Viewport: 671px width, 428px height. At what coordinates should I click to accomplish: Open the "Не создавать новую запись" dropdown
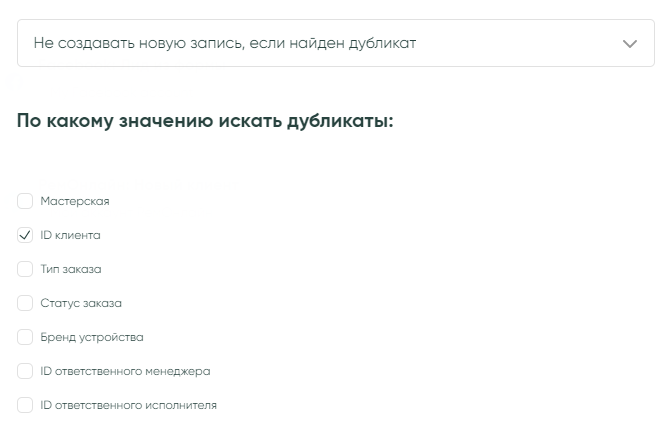[x=335, y=44]
